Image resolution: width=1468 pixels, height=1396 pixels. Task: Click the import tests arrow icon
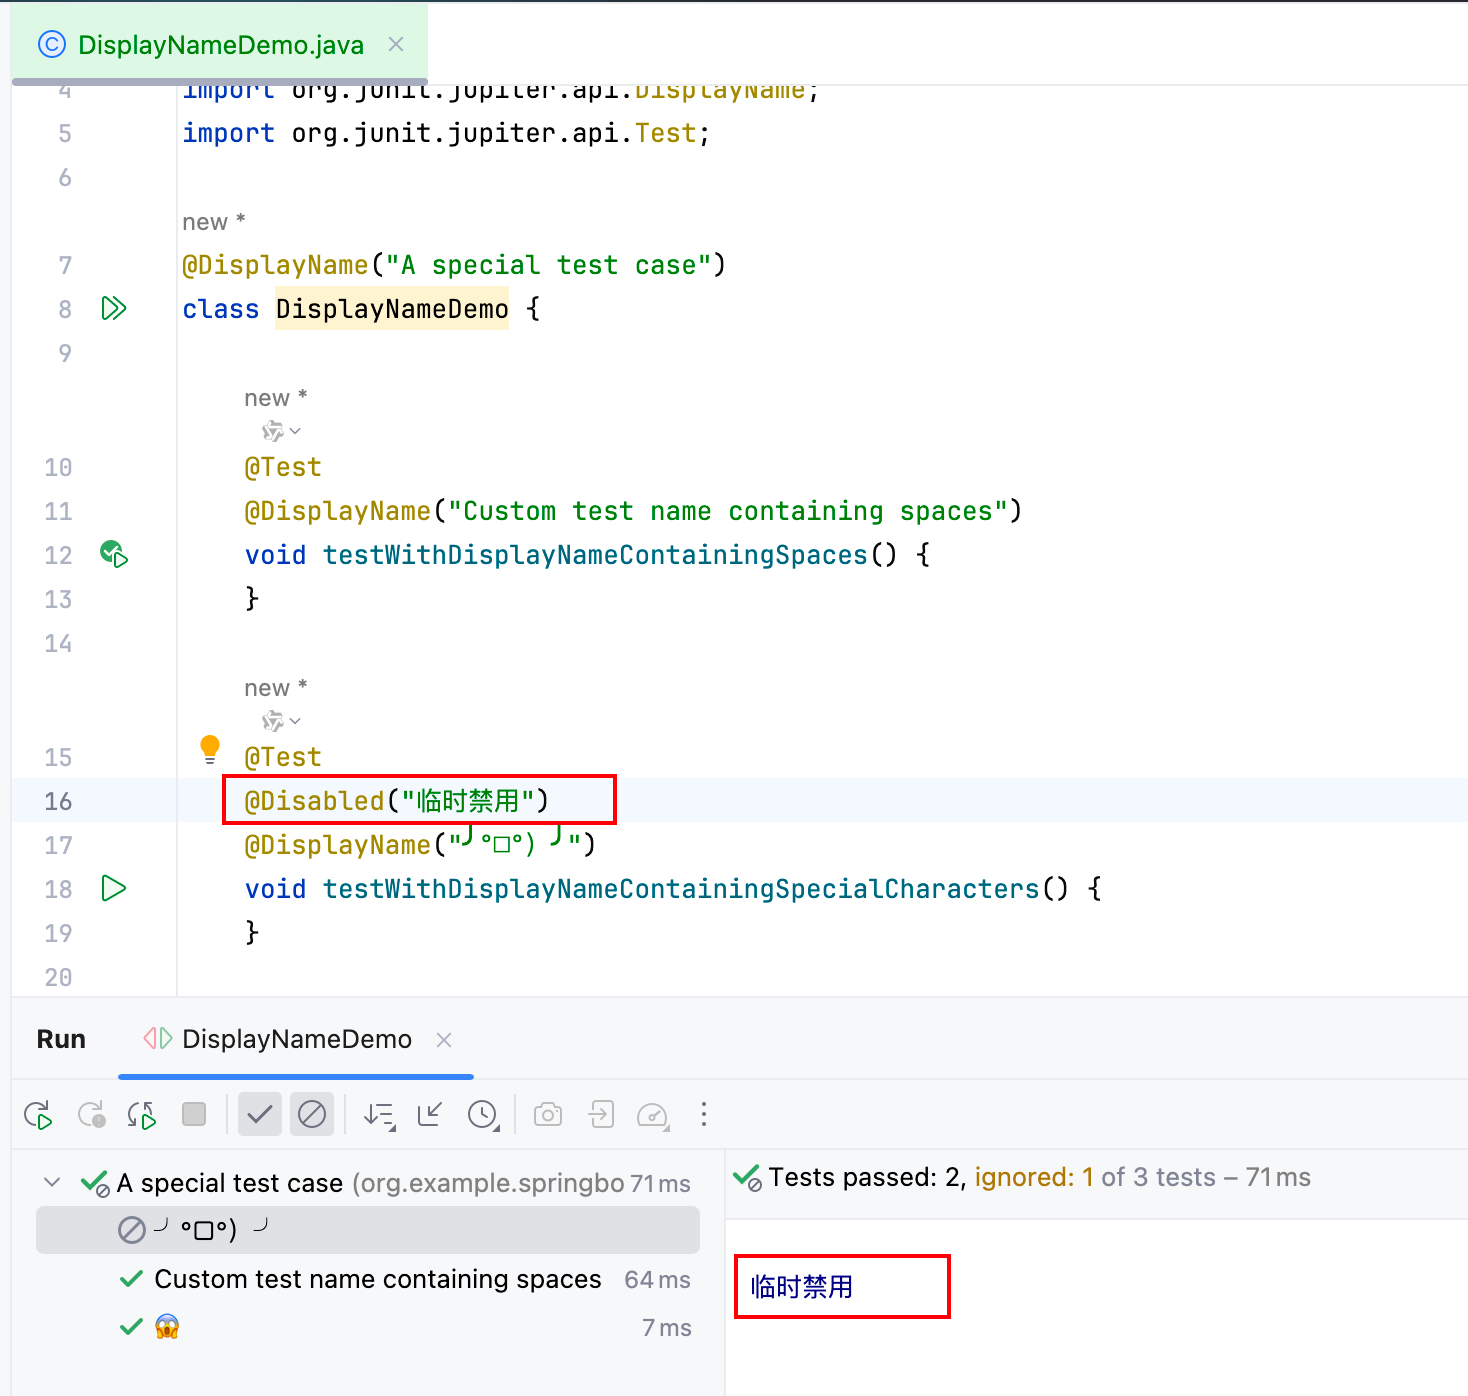[x=601, y=1114]
